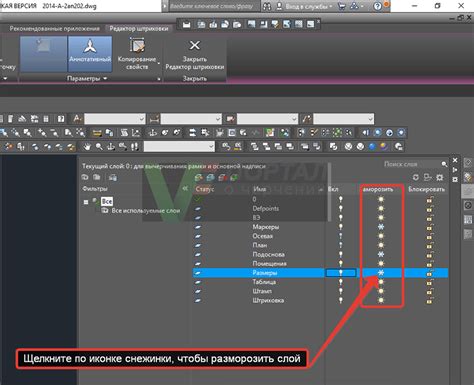Toggle the Аннотативный hatch option
474x385 pixels.
(x=90, y=54)
